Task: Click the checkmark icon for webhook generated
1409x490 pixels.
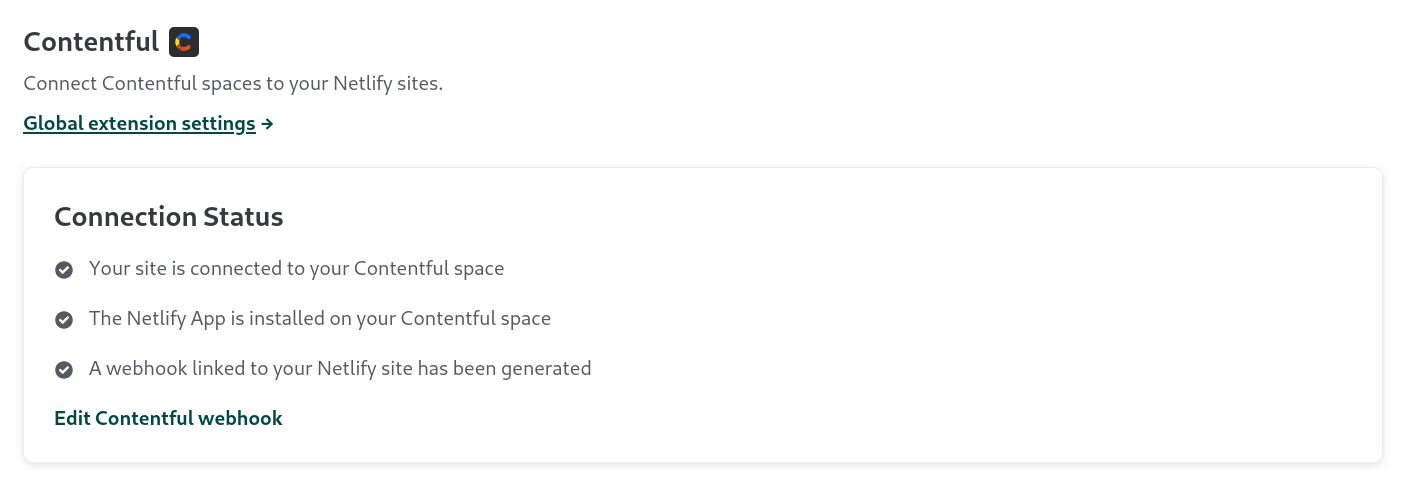Action: click(x=64, y=370)
